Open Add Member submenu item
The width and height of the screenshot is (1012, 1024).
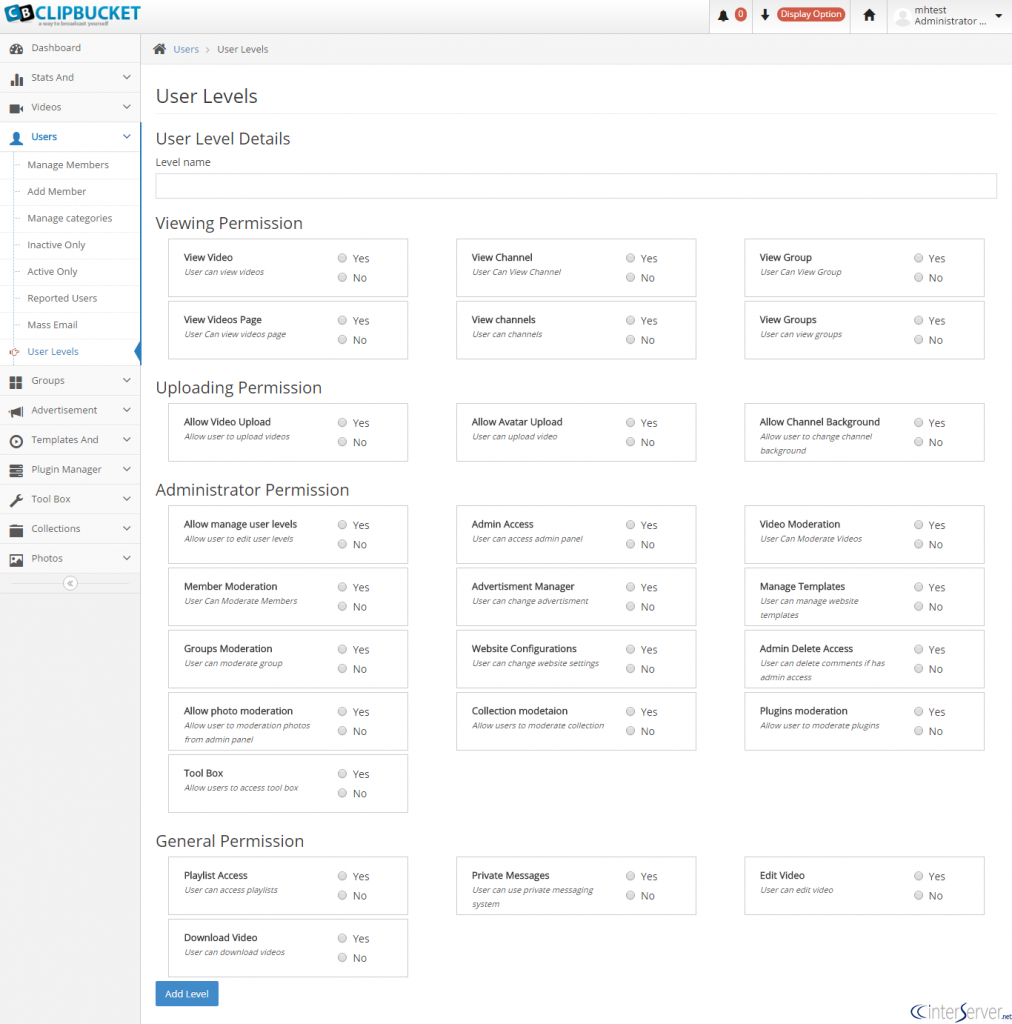click(57, 191)
